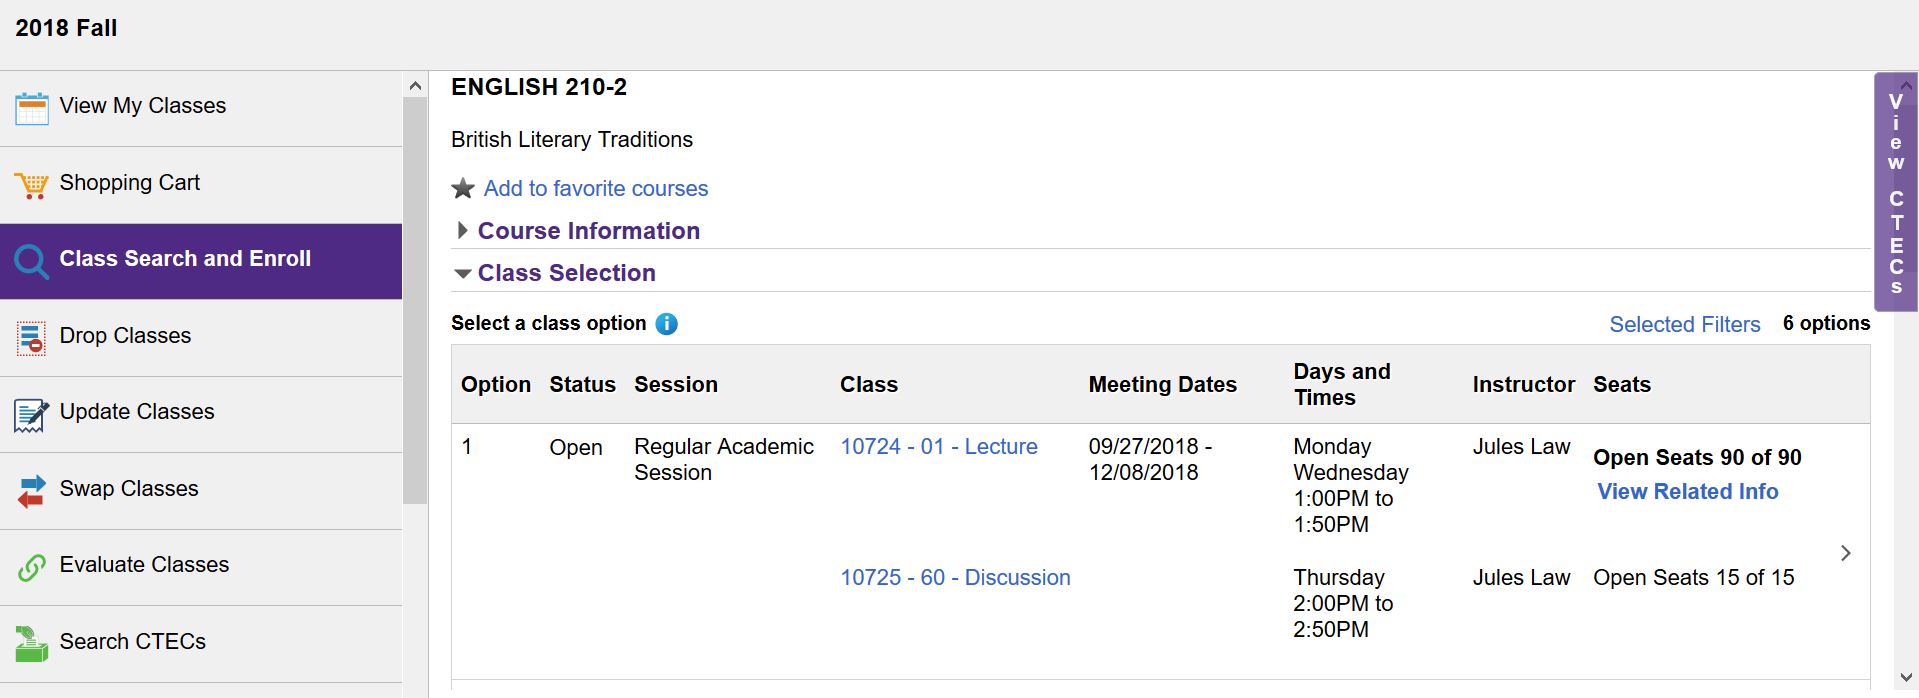Click the Class Search magnifier icon
The height and width of the screenshot is (698, 1919).
pos(32,261)
